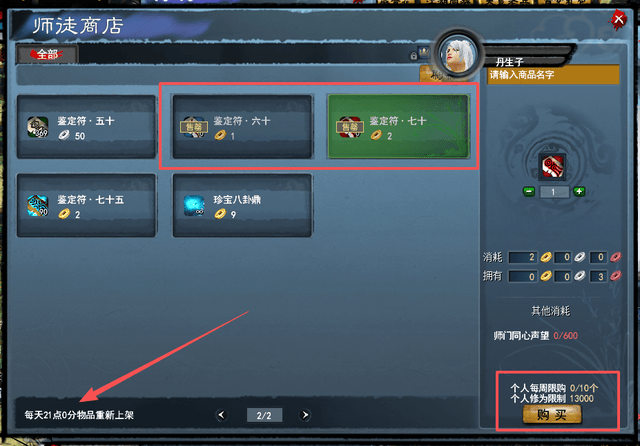Viewport: 640px width, 446px height.
Task: Close the 师徒商店 window
Action: 619,19
